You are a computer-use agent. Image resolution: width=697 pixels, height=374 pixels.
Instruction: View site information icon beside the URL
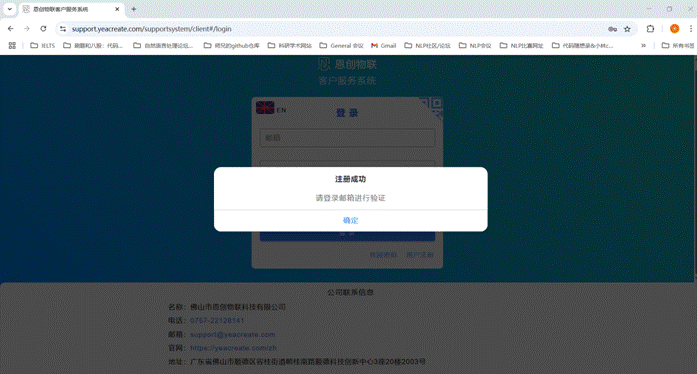coord(63,29)
